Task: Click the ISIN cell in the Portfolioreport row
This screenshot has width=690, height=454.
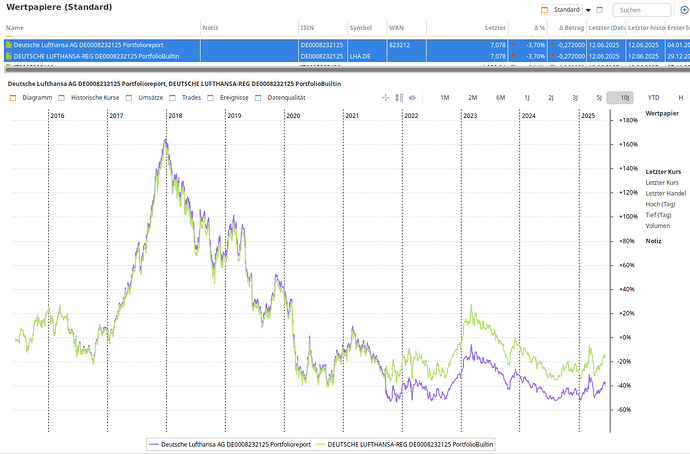Action: click(x=322, y=45)
